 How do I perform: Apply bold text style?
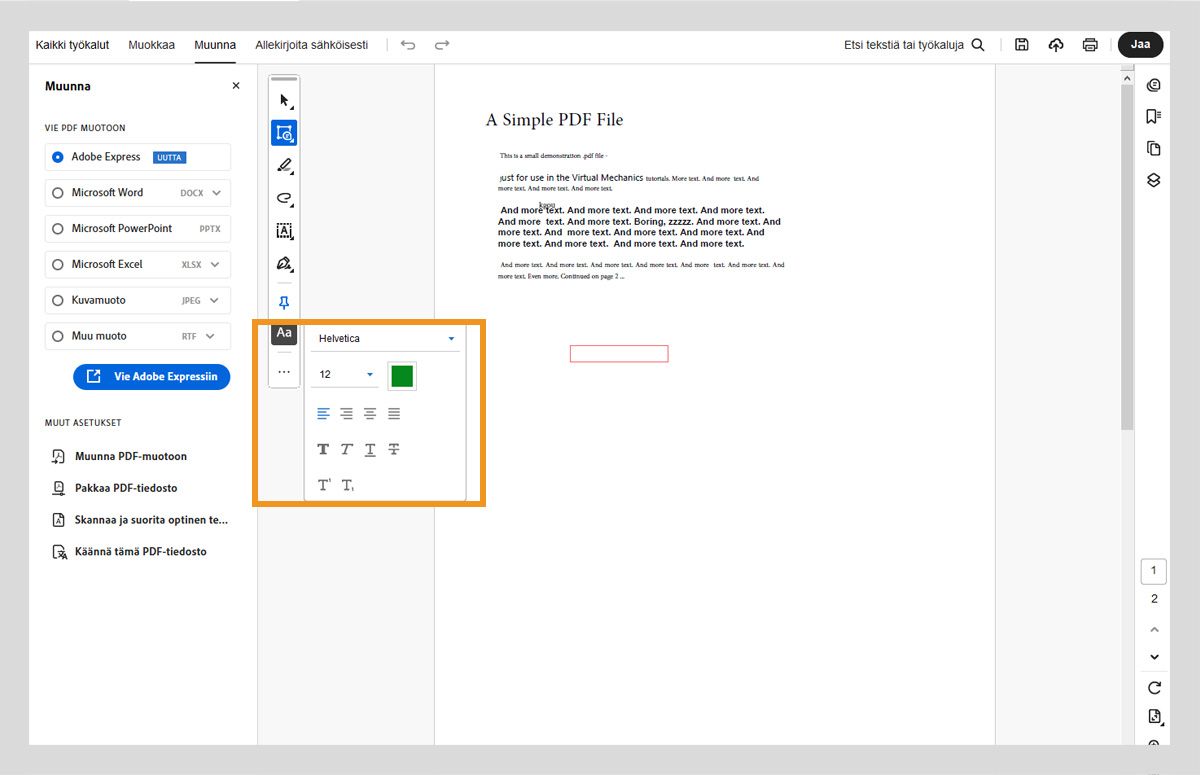pos(323,449)
